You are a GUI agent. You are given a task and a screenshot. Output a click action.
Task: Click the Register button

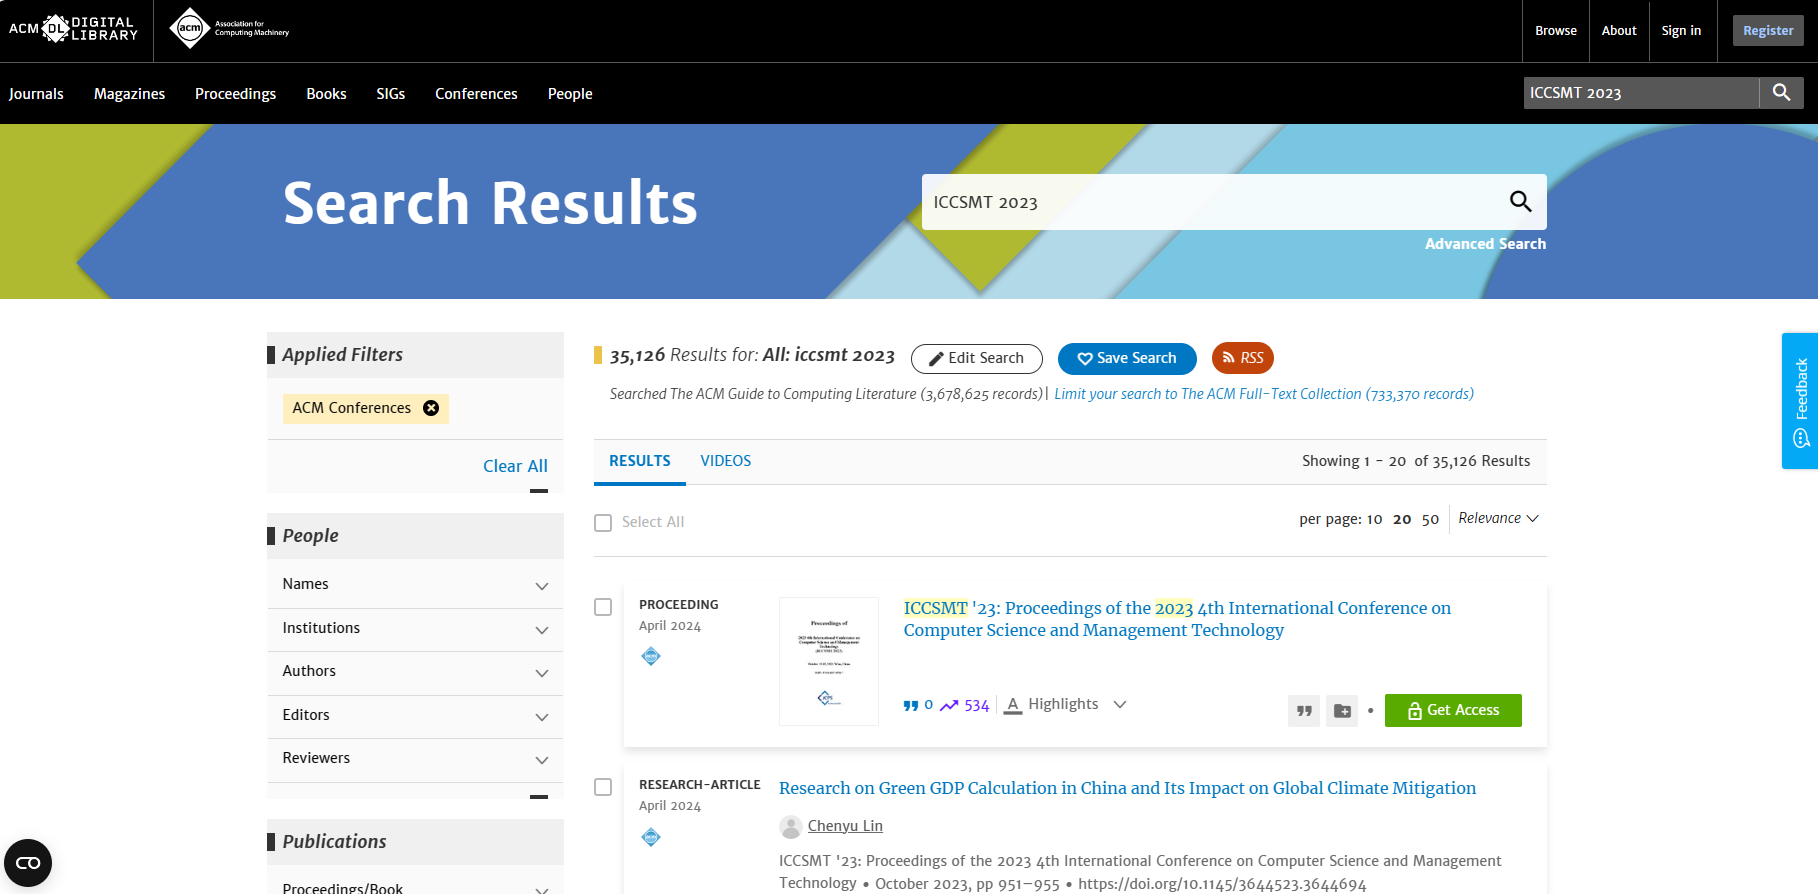(x=1768, y=31)
